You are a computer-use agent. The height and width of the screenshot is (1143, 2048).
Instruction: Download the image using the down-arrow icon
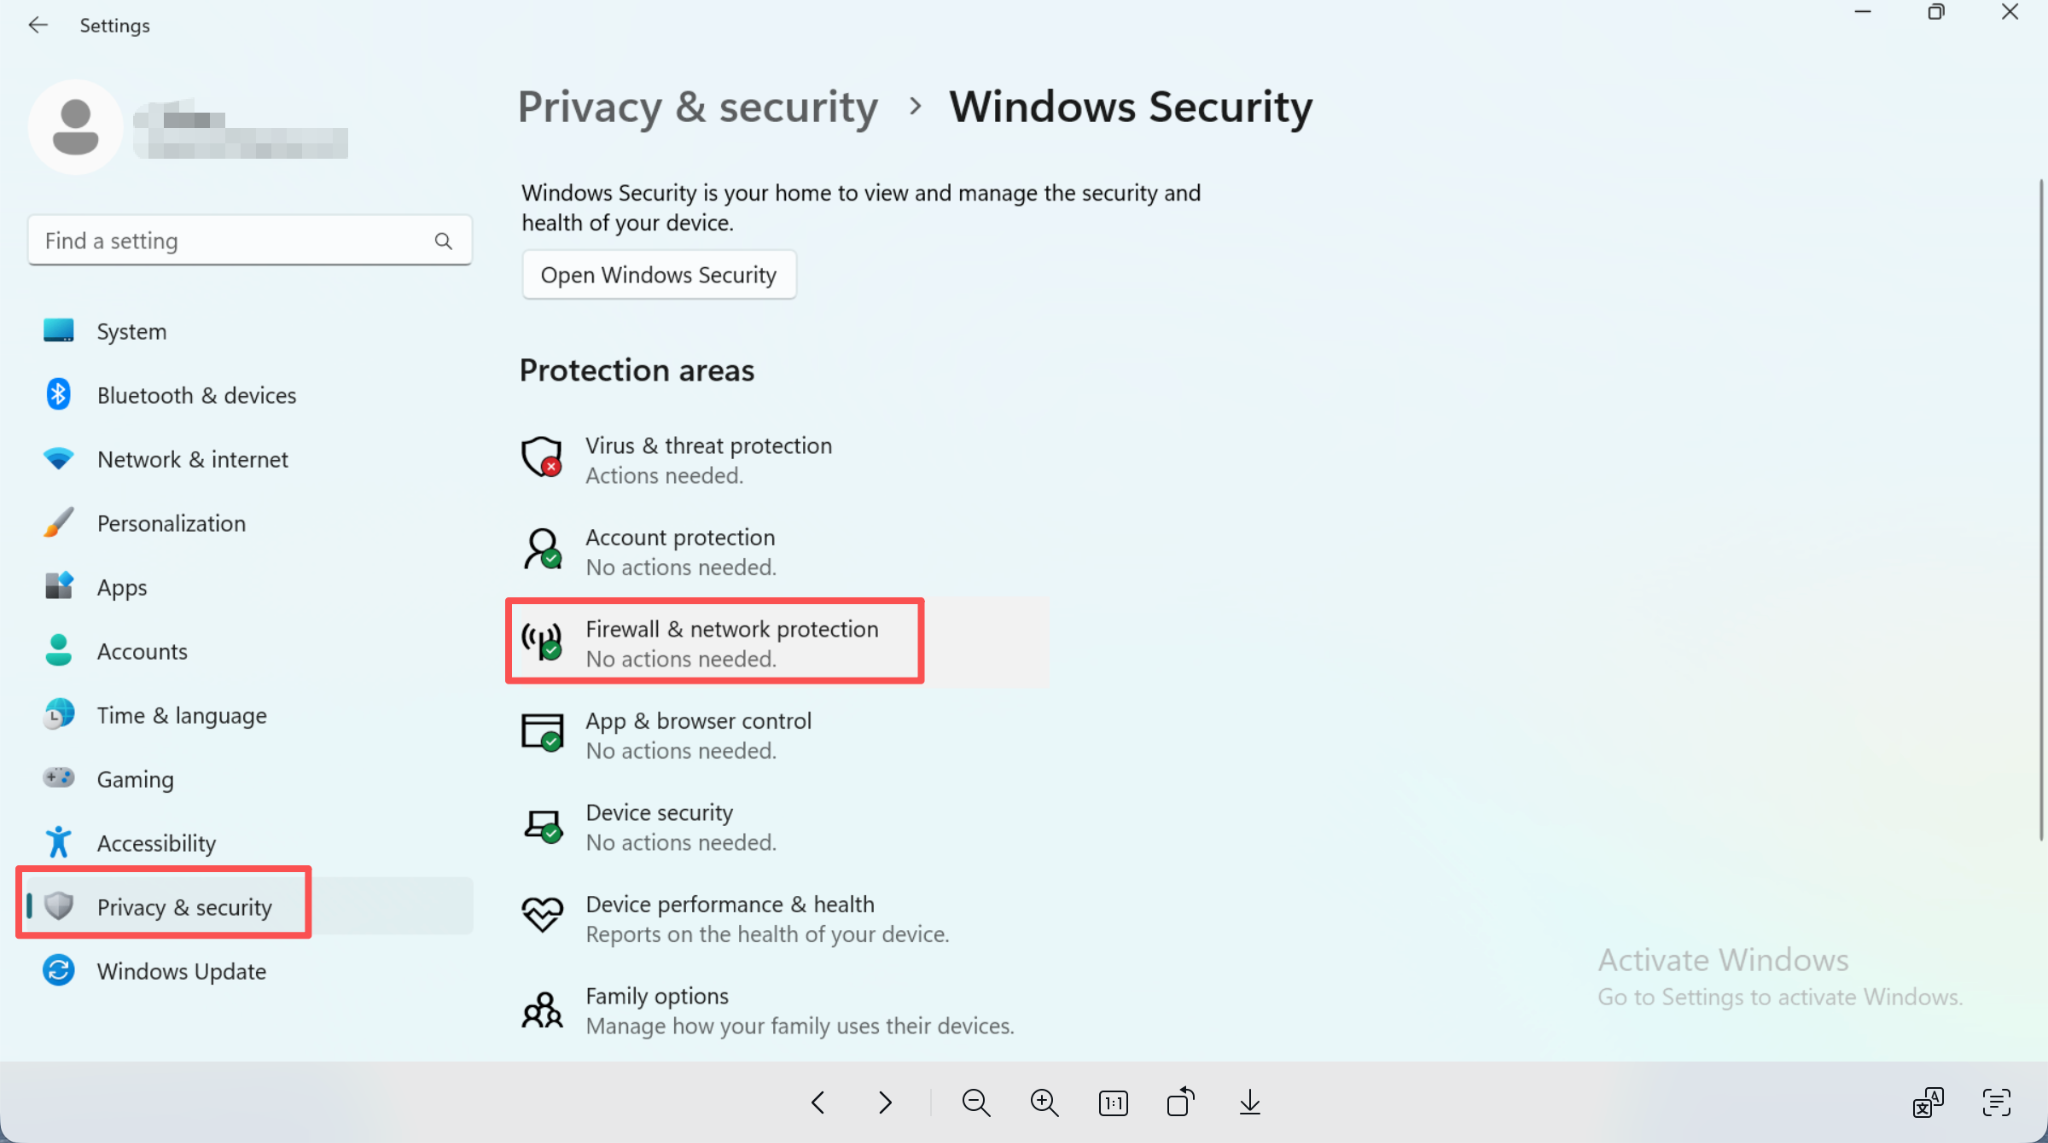tap(1249, 1102)
